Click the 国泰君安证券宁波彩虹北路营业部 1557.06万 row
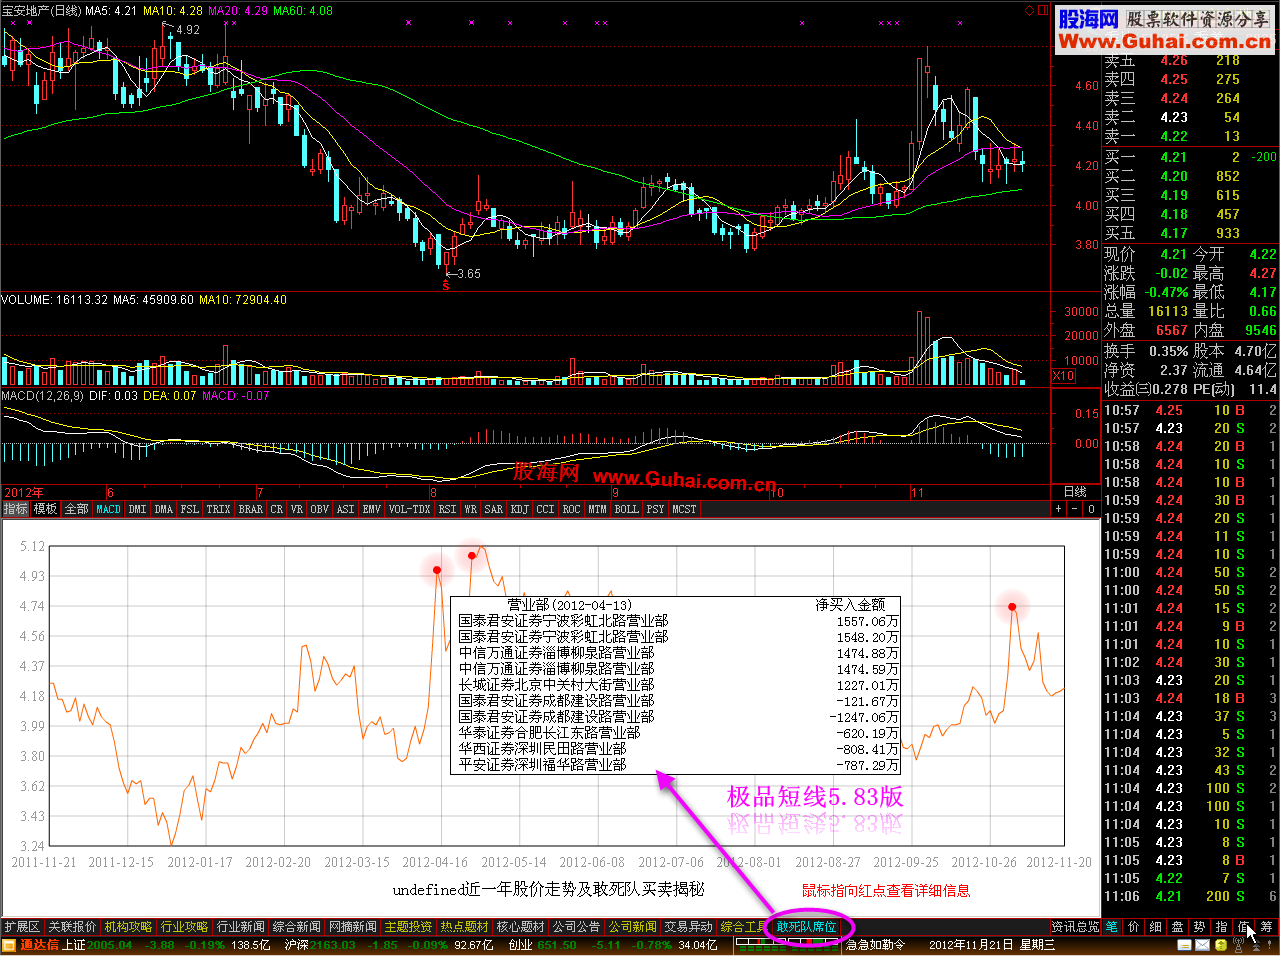The height and width of the screenshot is (956, 1280). click(x=677, y=621)
